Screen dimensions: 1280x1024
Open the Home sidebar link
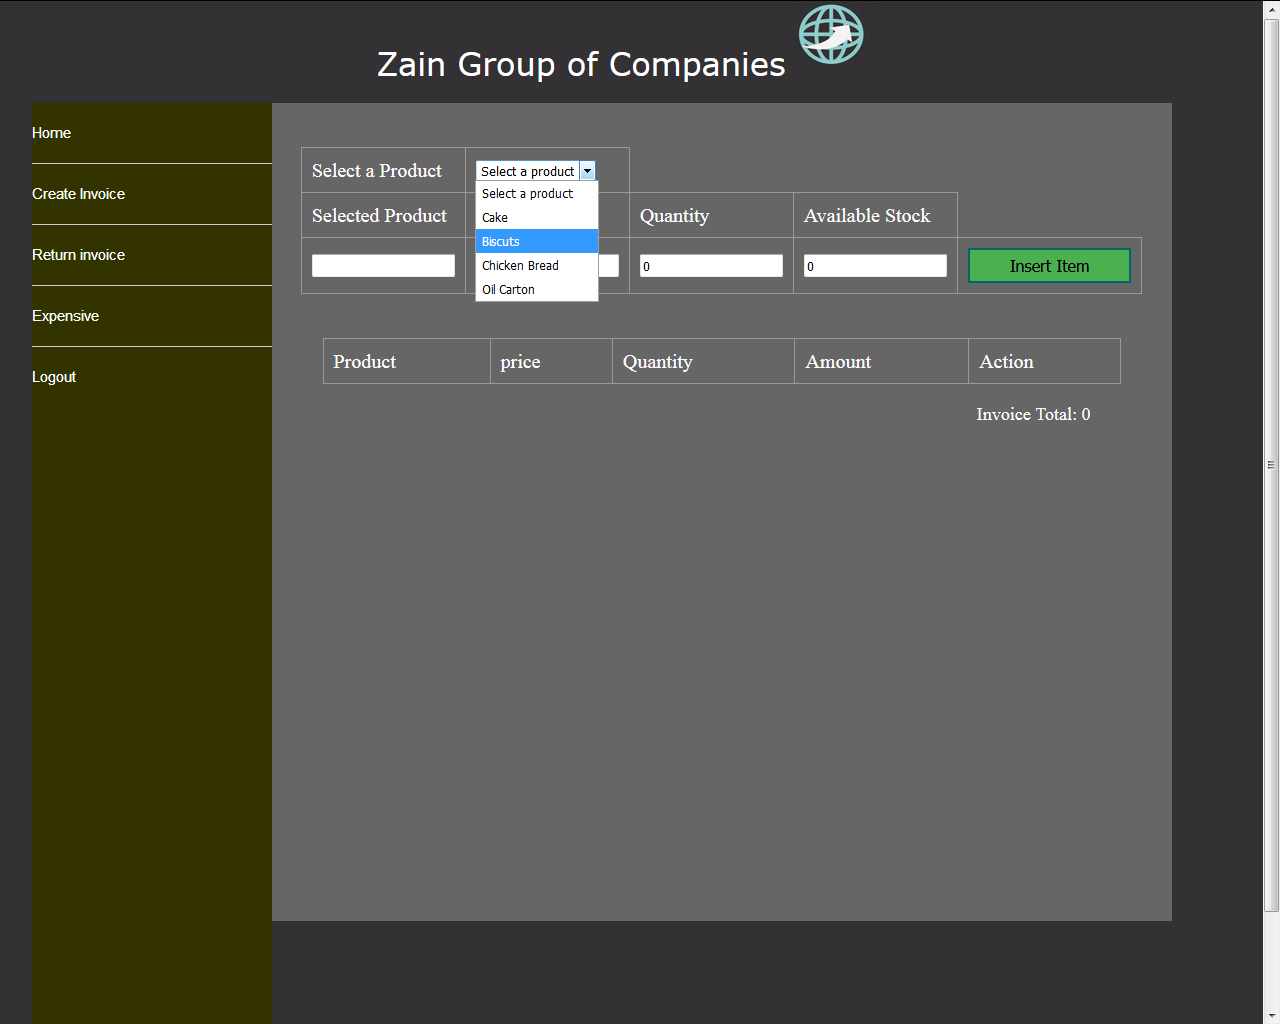[51, 133]
